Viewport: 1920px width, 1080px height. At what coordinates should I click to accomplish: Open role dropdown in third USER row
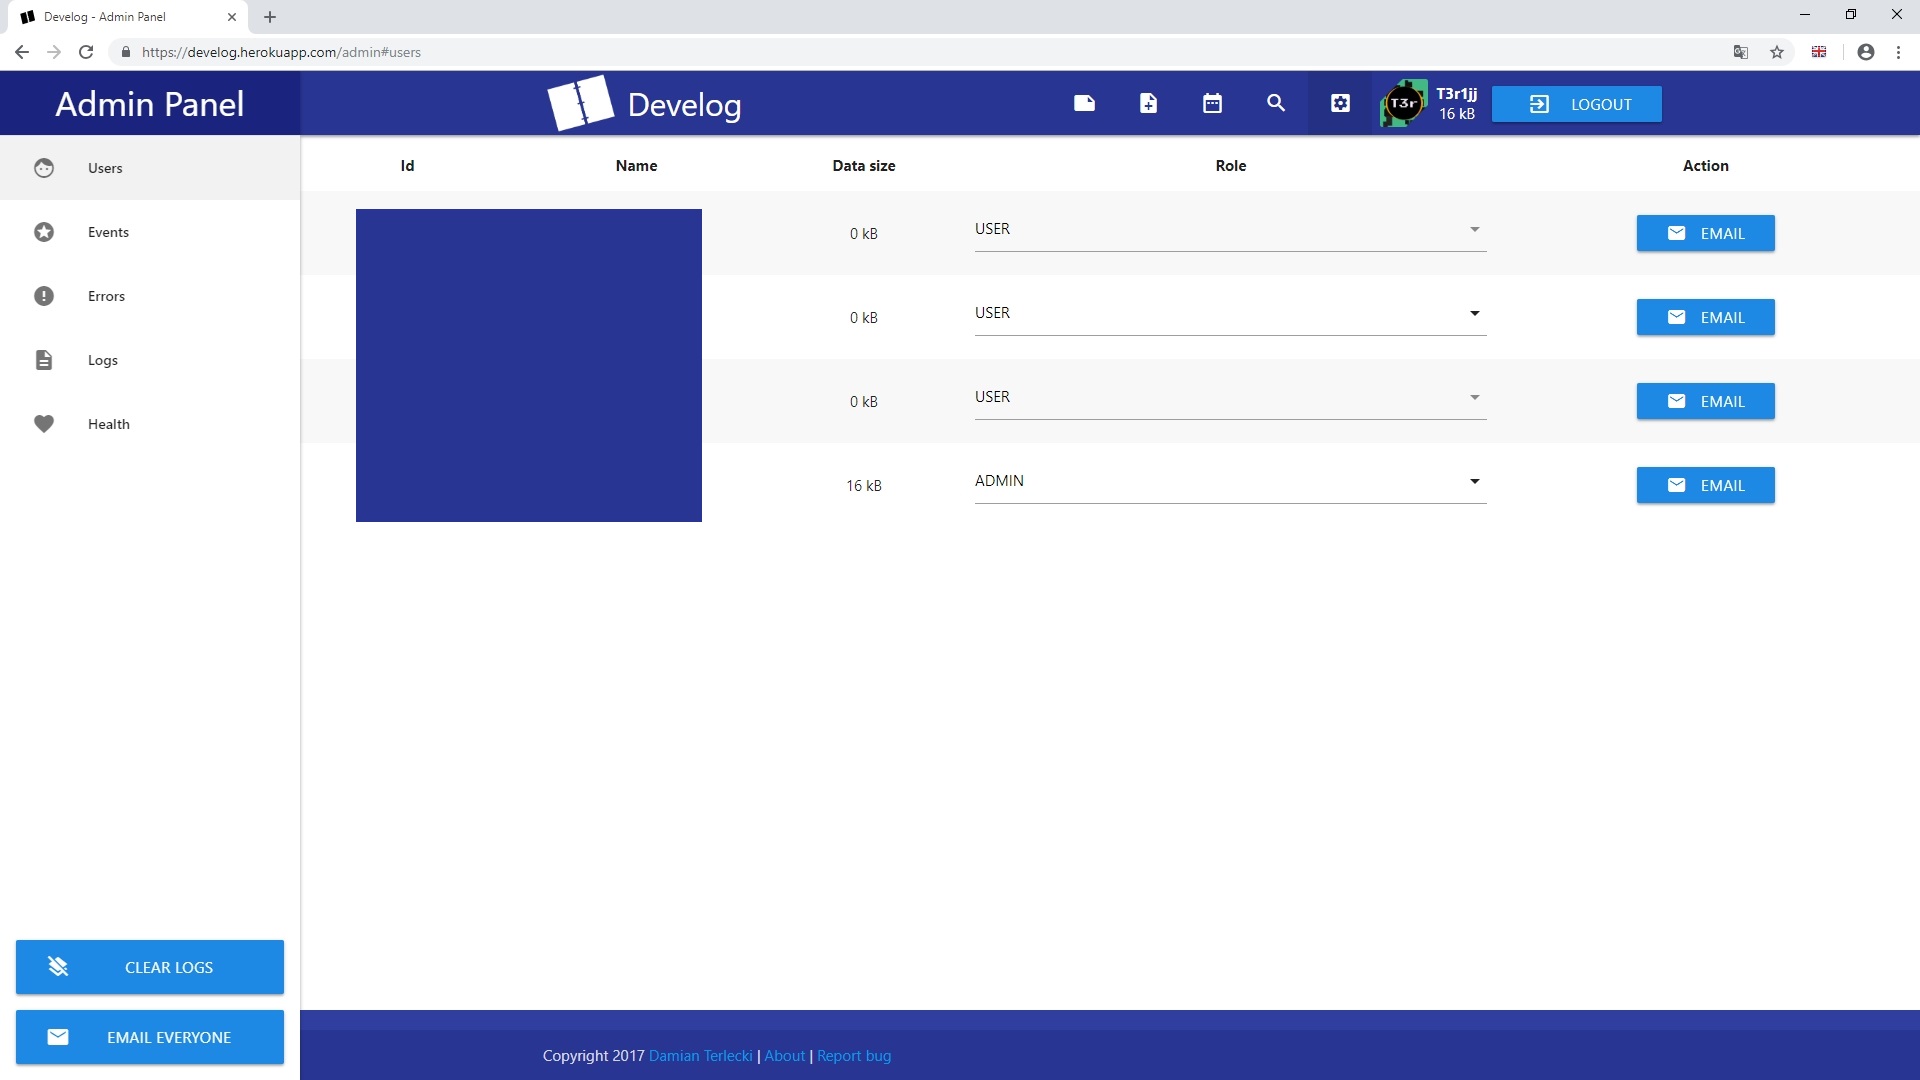click(x=1230, y=398)
